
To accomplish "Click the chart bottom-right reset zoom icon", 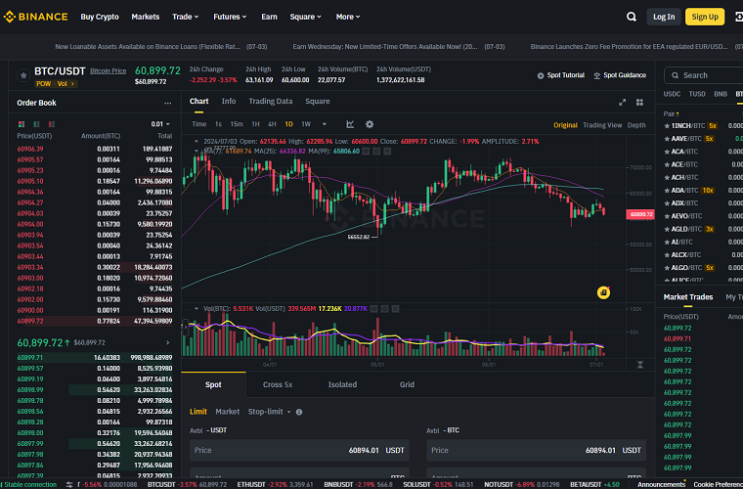I will [x=640, y=364].
